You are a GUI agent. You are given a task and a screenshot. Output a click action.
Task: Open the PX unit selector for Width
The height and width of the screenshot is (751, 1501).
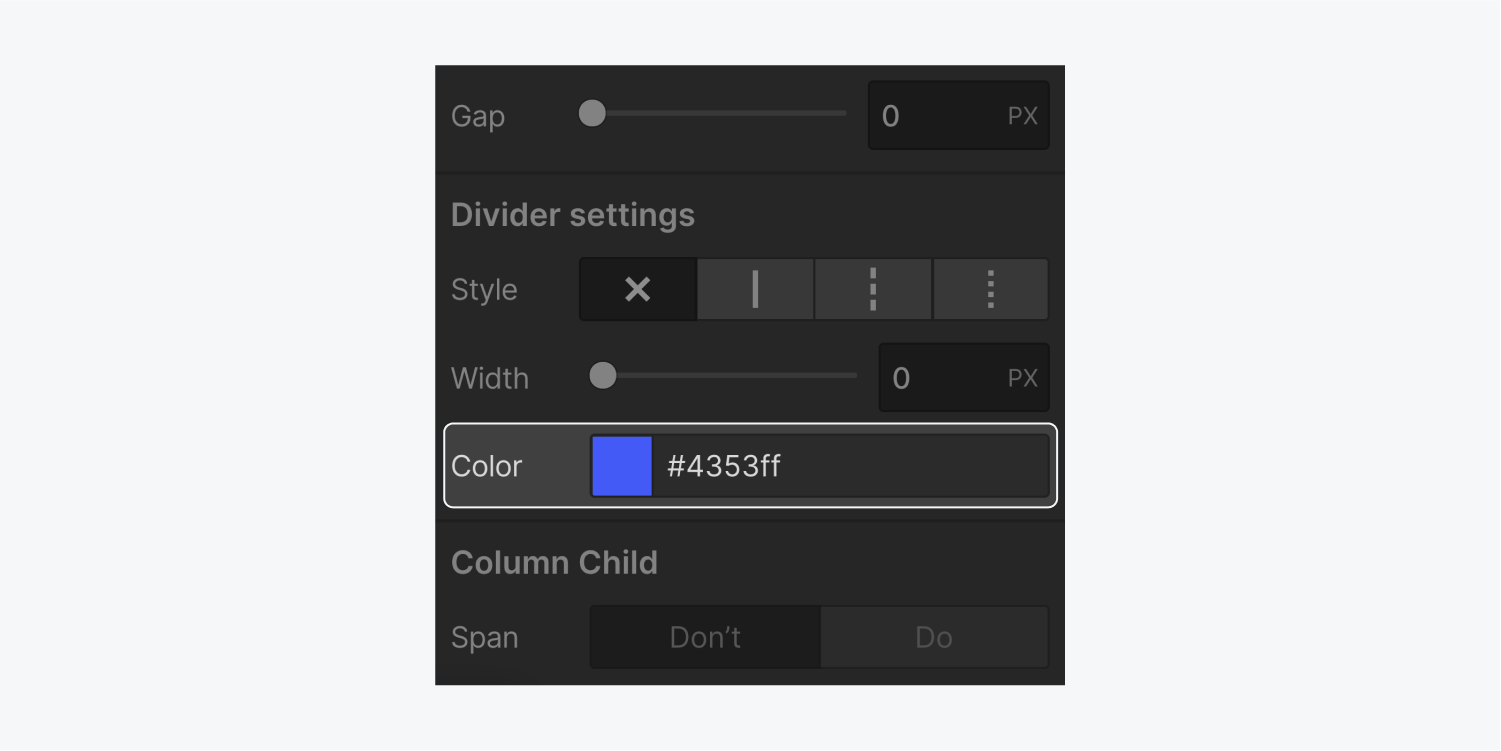(x=1023, y=378)
